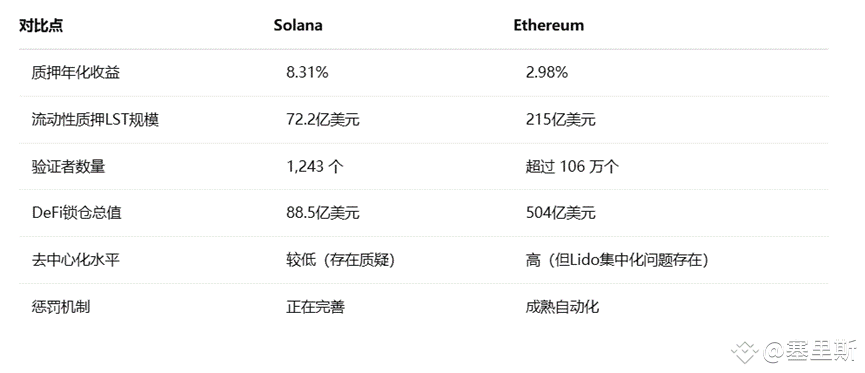Click the 1,243 个 validator count
The image size is (865, 373).
click(315, 166)
